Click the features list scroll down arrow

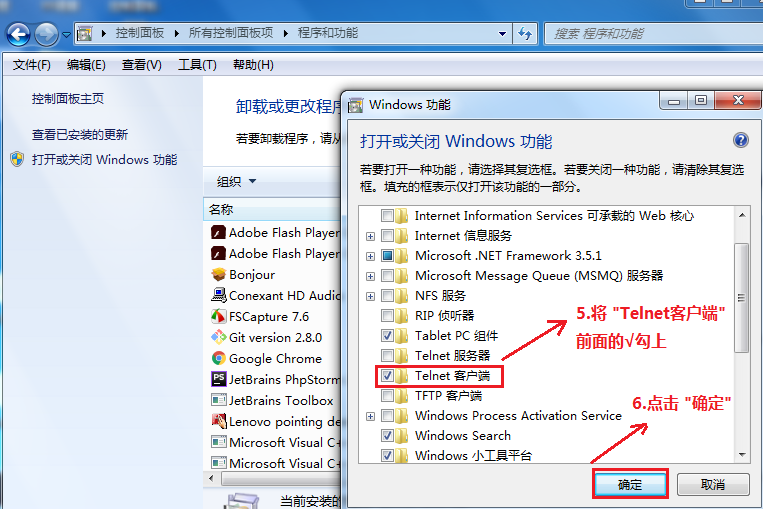tap(742, 454)
